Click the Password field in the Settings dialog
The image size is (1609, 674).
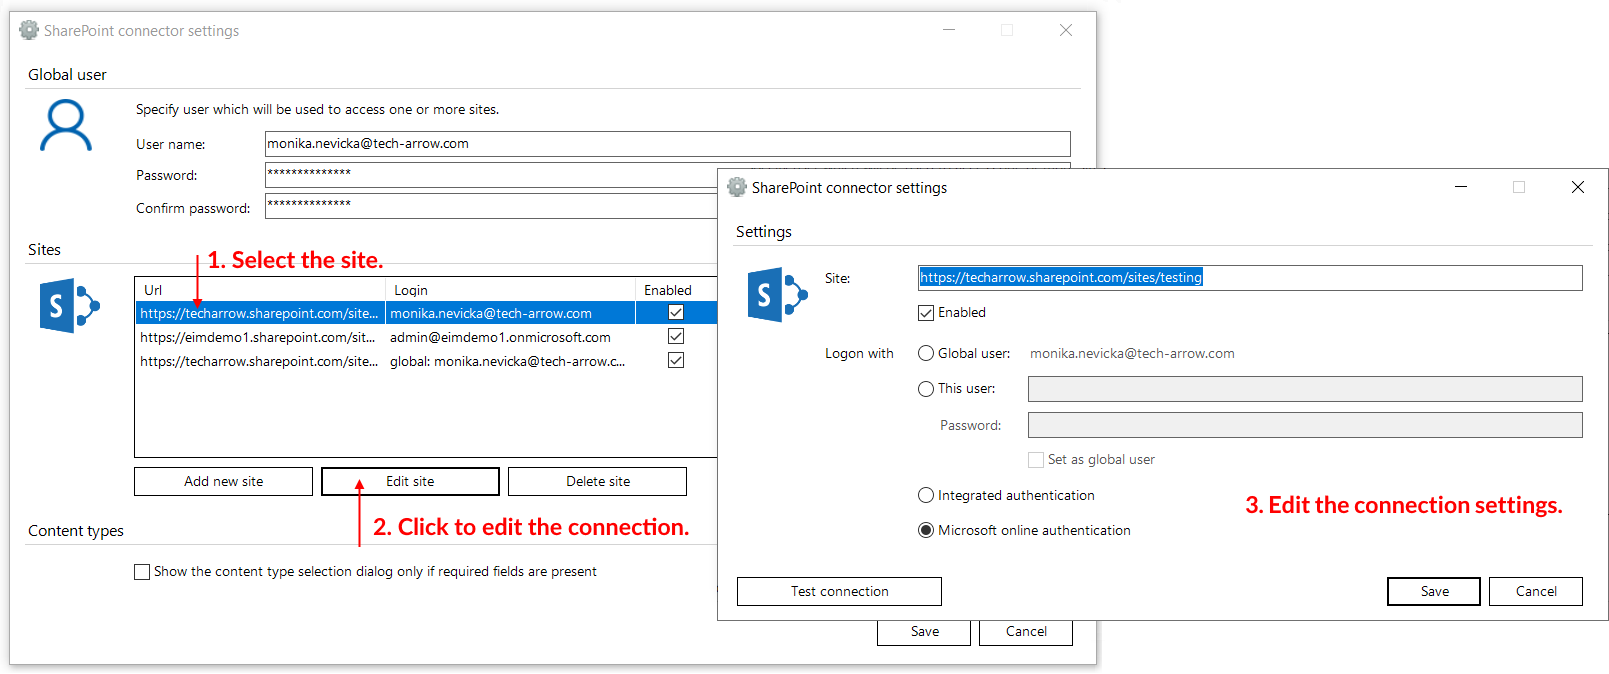pyautogui.click(x=1305, y=425)
